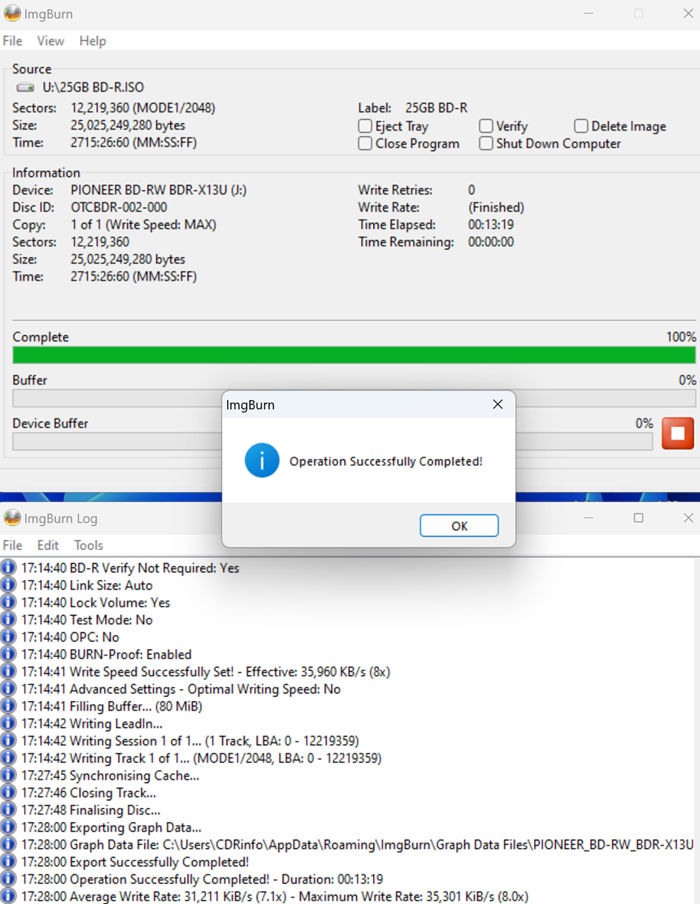Close the ImgBurn Log window

click(688, 518)
